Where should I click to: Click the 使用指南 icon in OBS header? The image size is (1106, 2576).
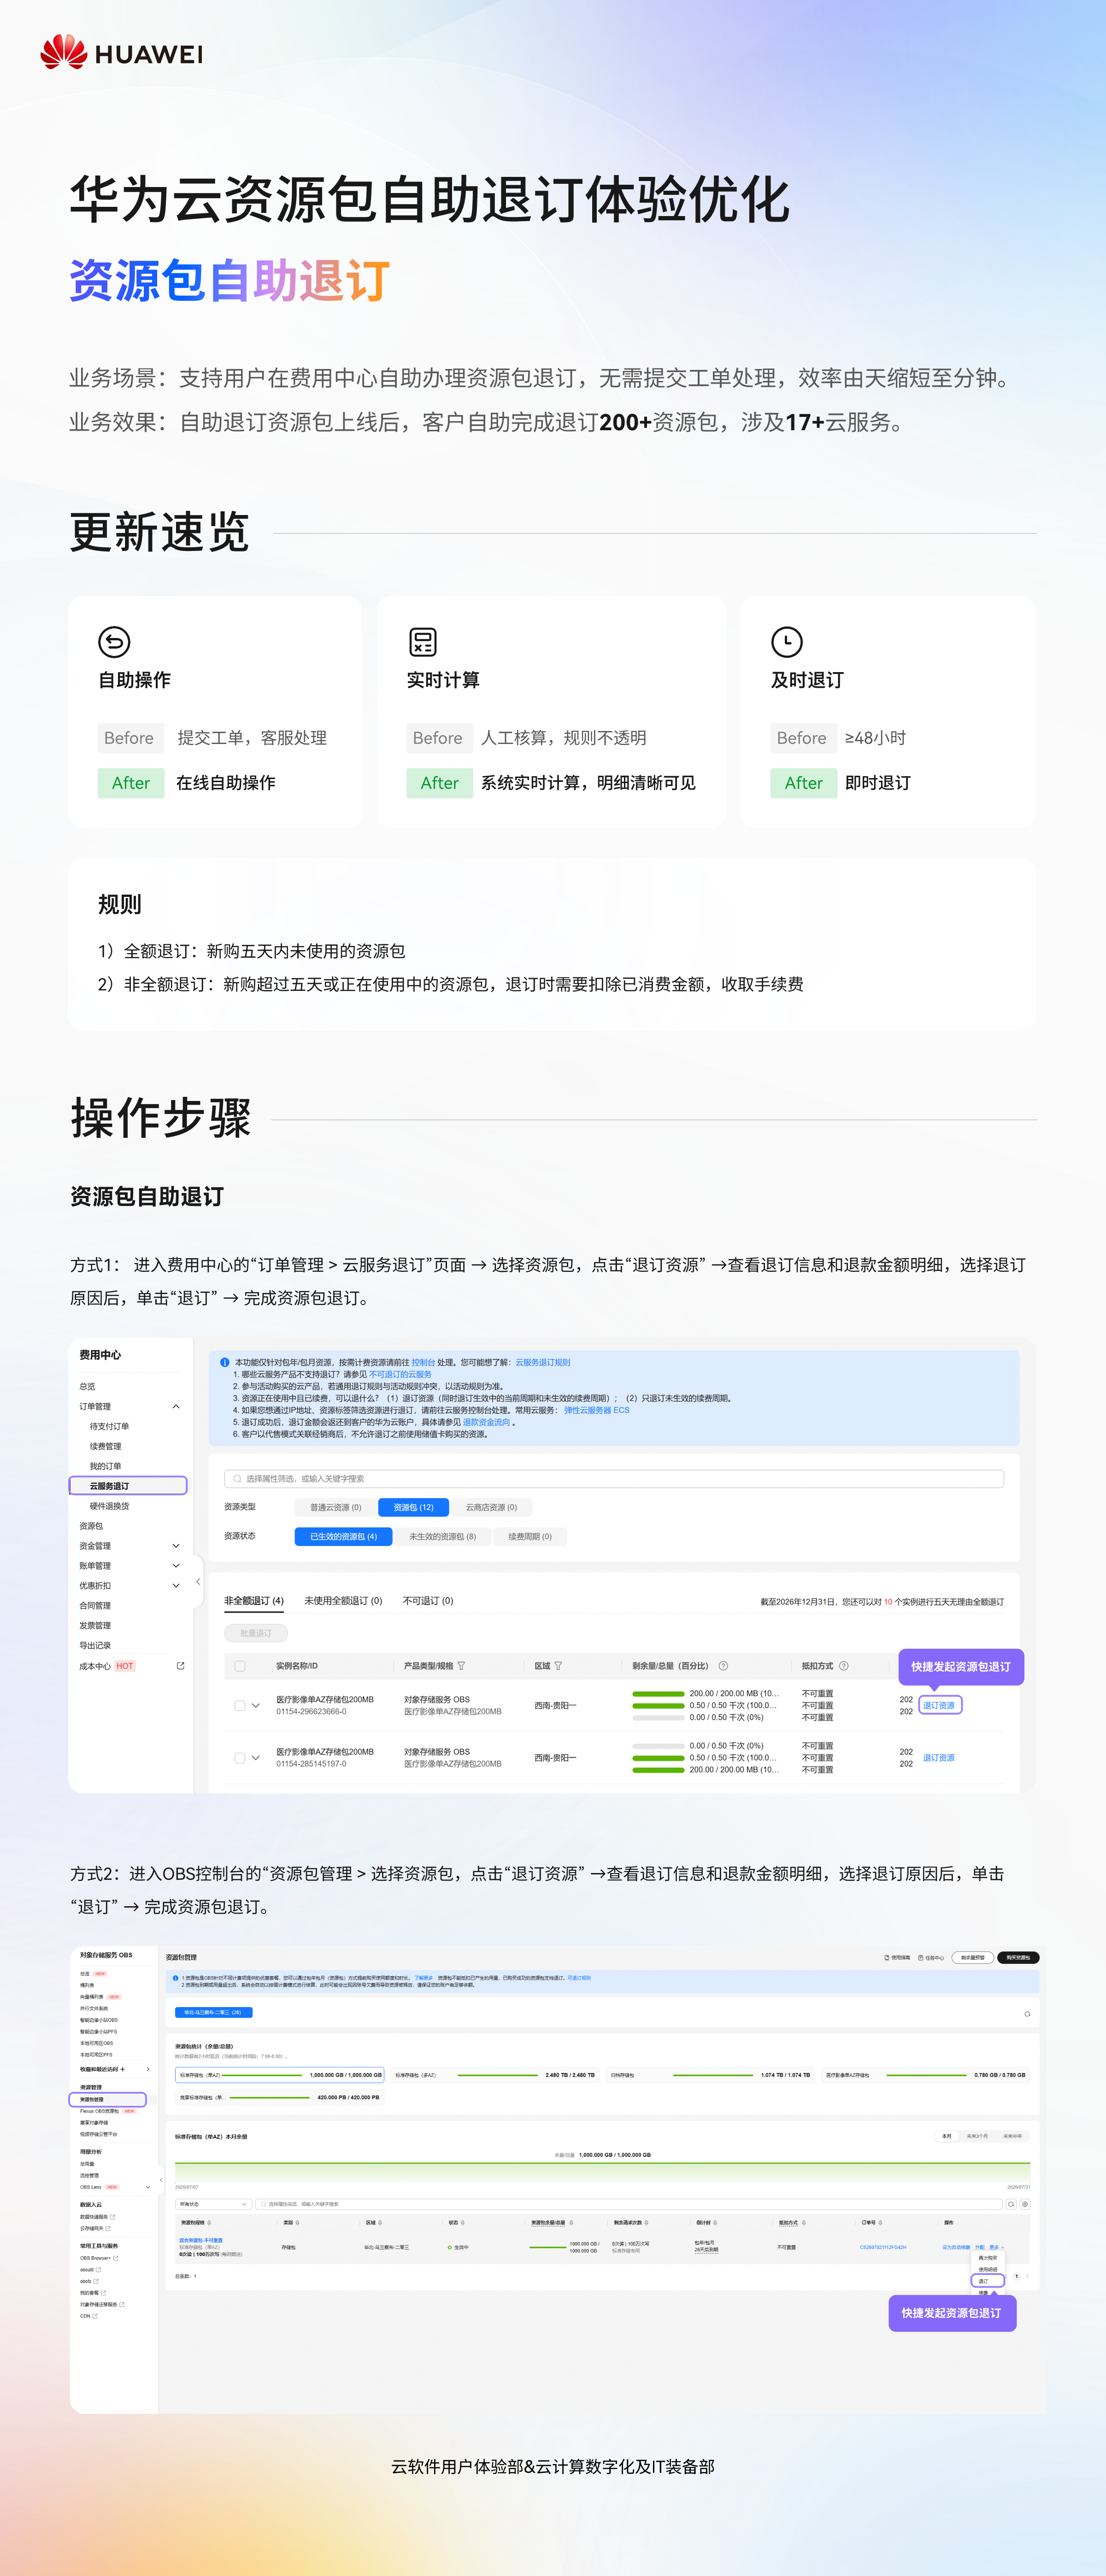tap(887, 1958)
